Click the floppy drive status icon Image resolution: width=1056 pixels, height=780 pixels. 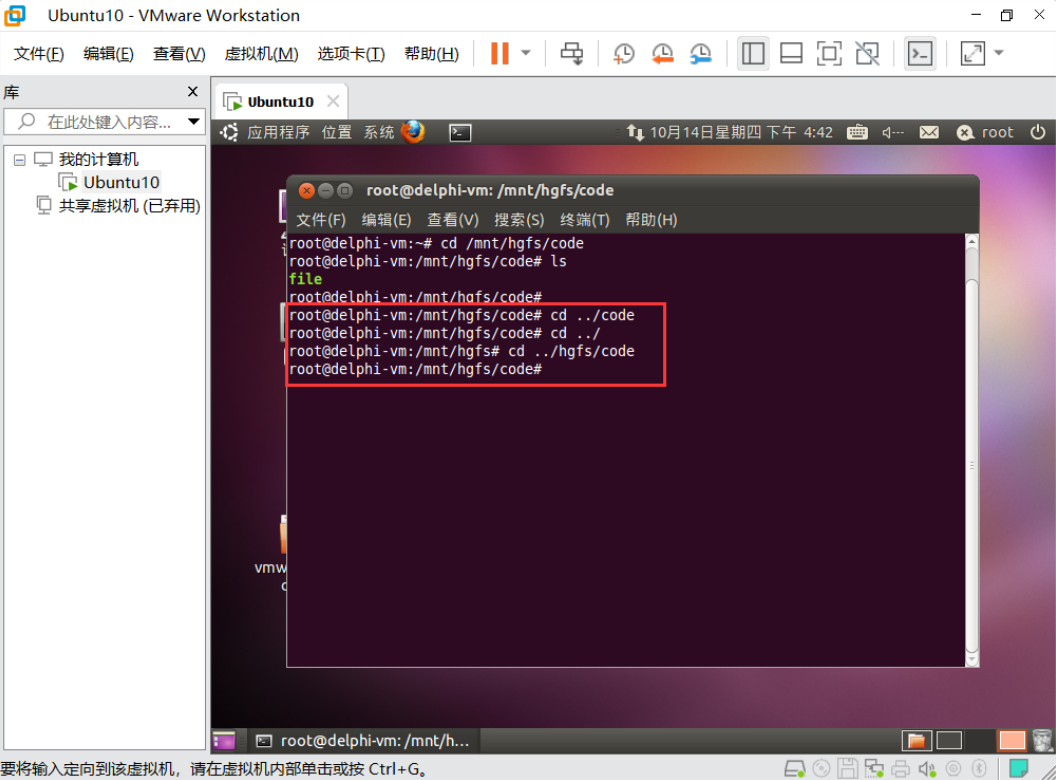(848, 768)
